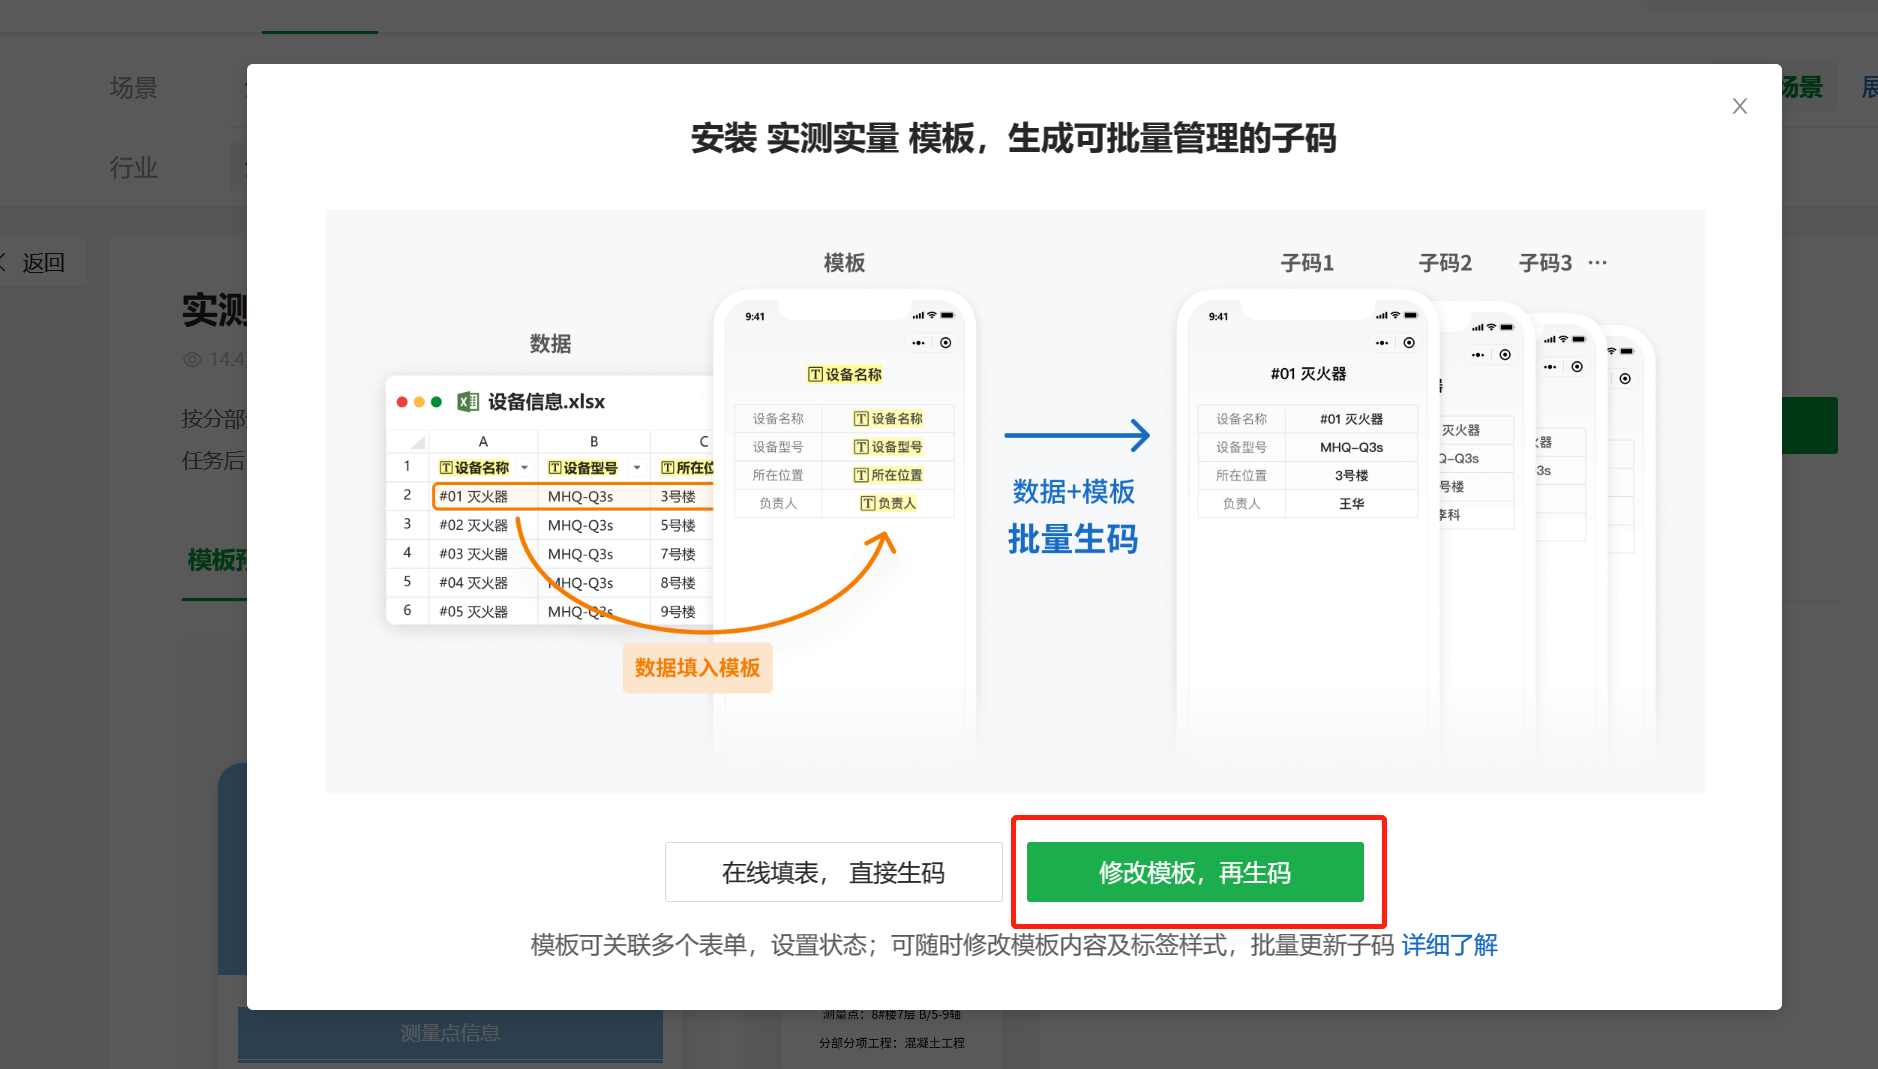Click the red dot in the spreadsheet window
Screen dimensions: 1878x1069
pos(402,402)
